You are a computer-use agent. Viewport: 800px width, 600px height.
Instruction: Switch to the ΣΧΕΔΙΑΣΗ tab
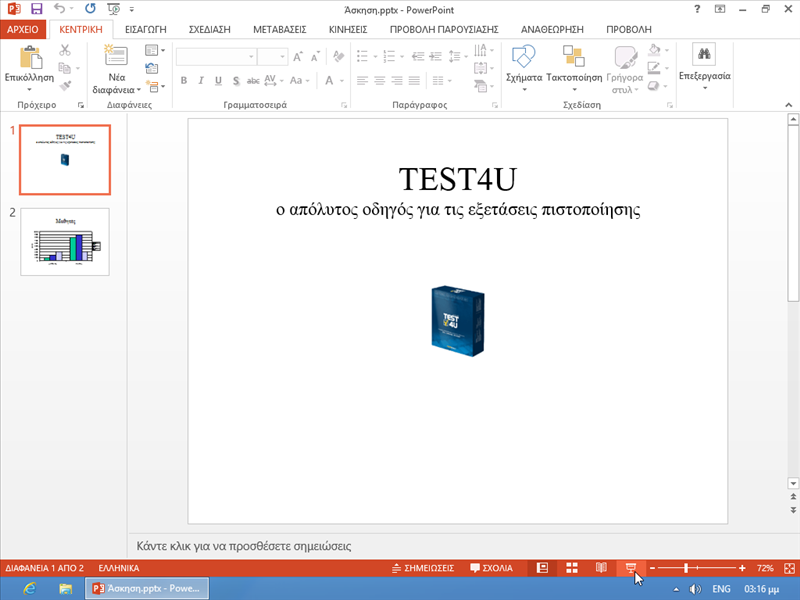tap(210, 30)
